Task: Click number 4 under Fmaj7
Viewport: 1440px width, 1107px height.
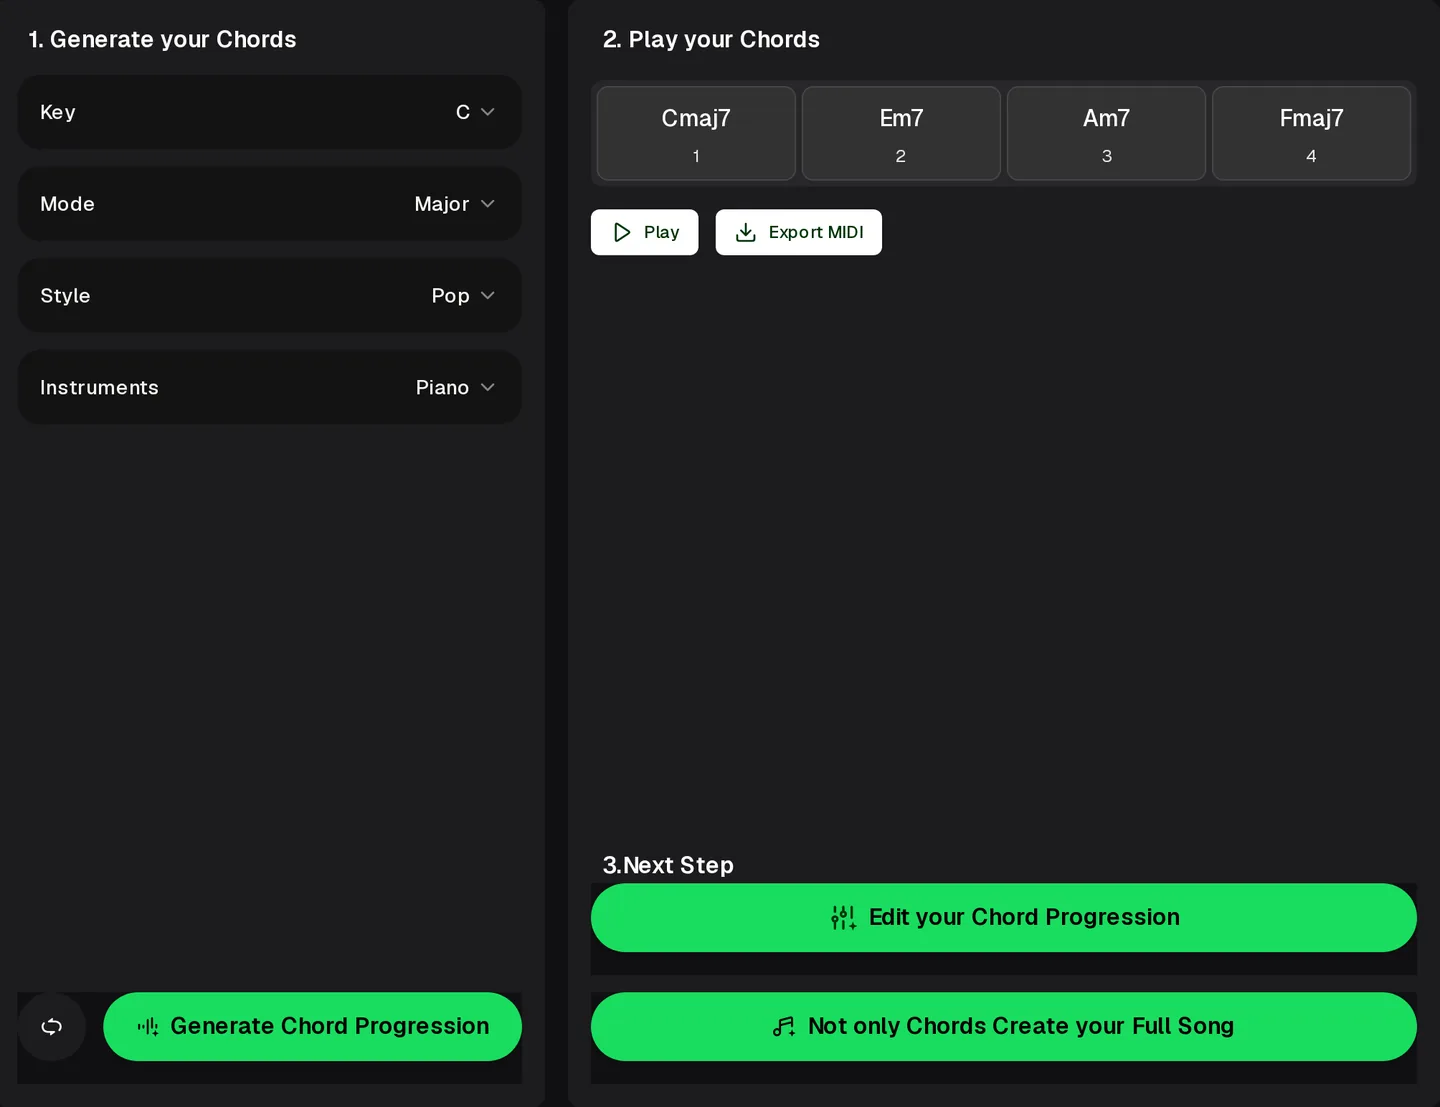Action: [1311, 156]
